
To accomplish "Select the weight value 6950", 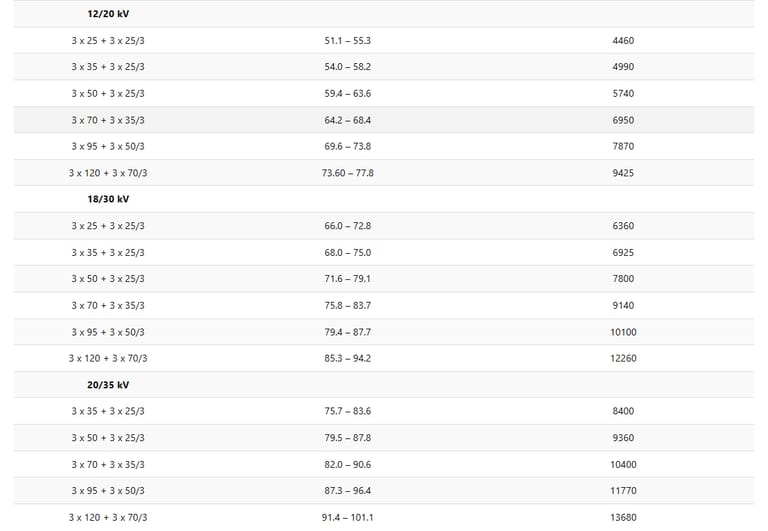I will click(x=623, y=120).
